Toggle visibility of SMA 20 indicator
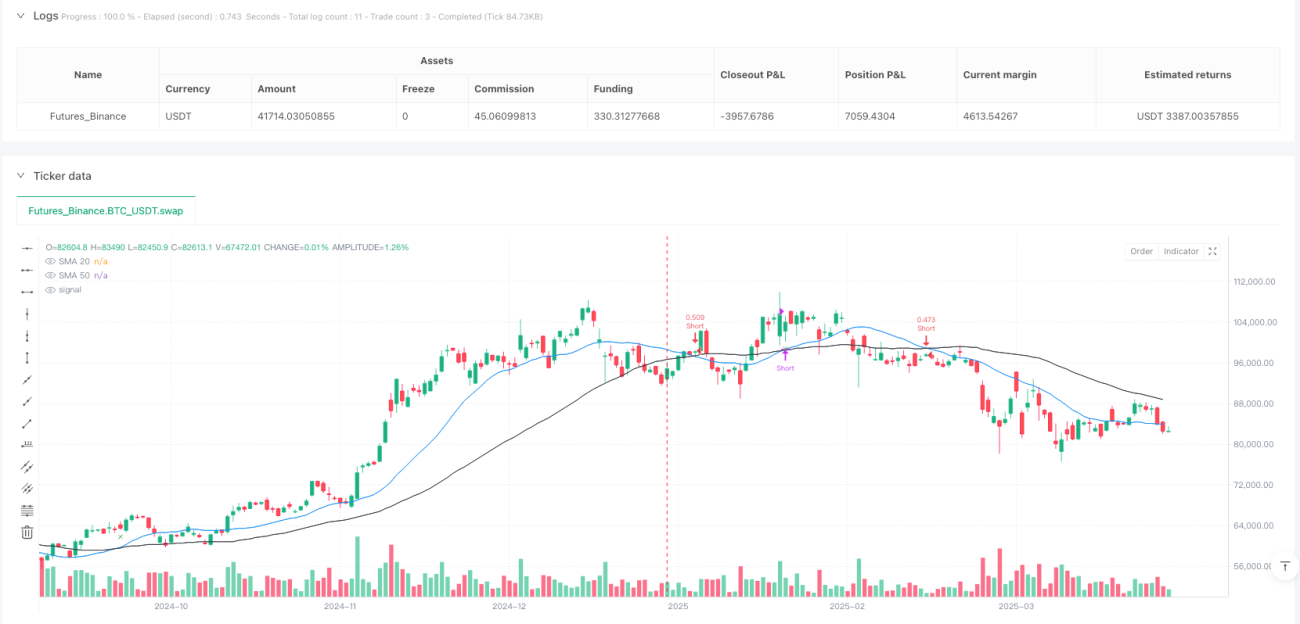Screen dimensions: 1300x624 coord(51,261)
